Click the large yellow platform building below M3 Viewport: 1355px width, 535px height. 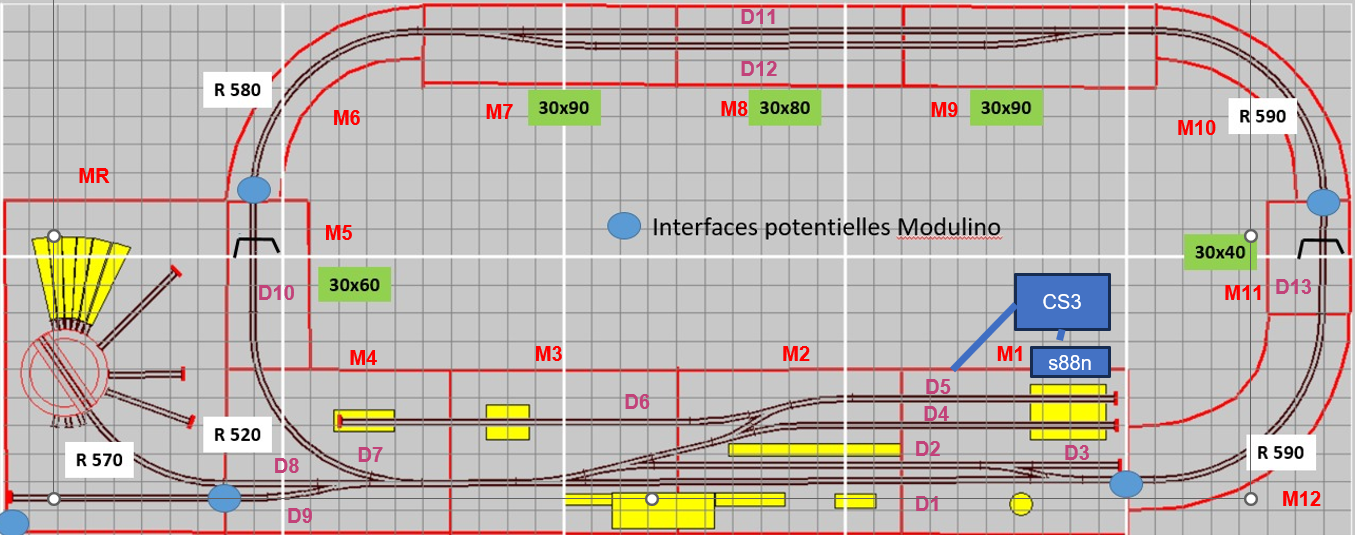pos(663,510)
